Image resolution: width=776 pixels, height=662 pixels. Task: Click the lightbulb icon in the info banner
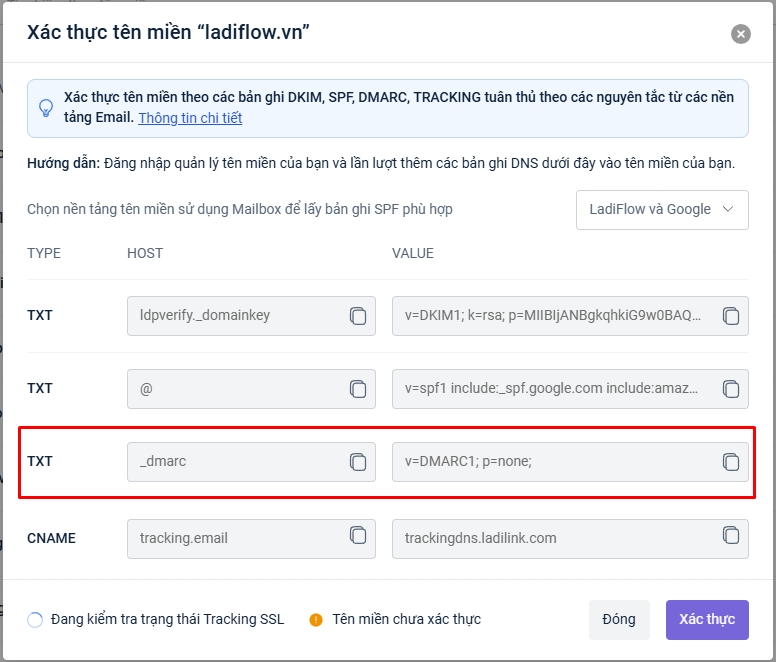point(46,108)
